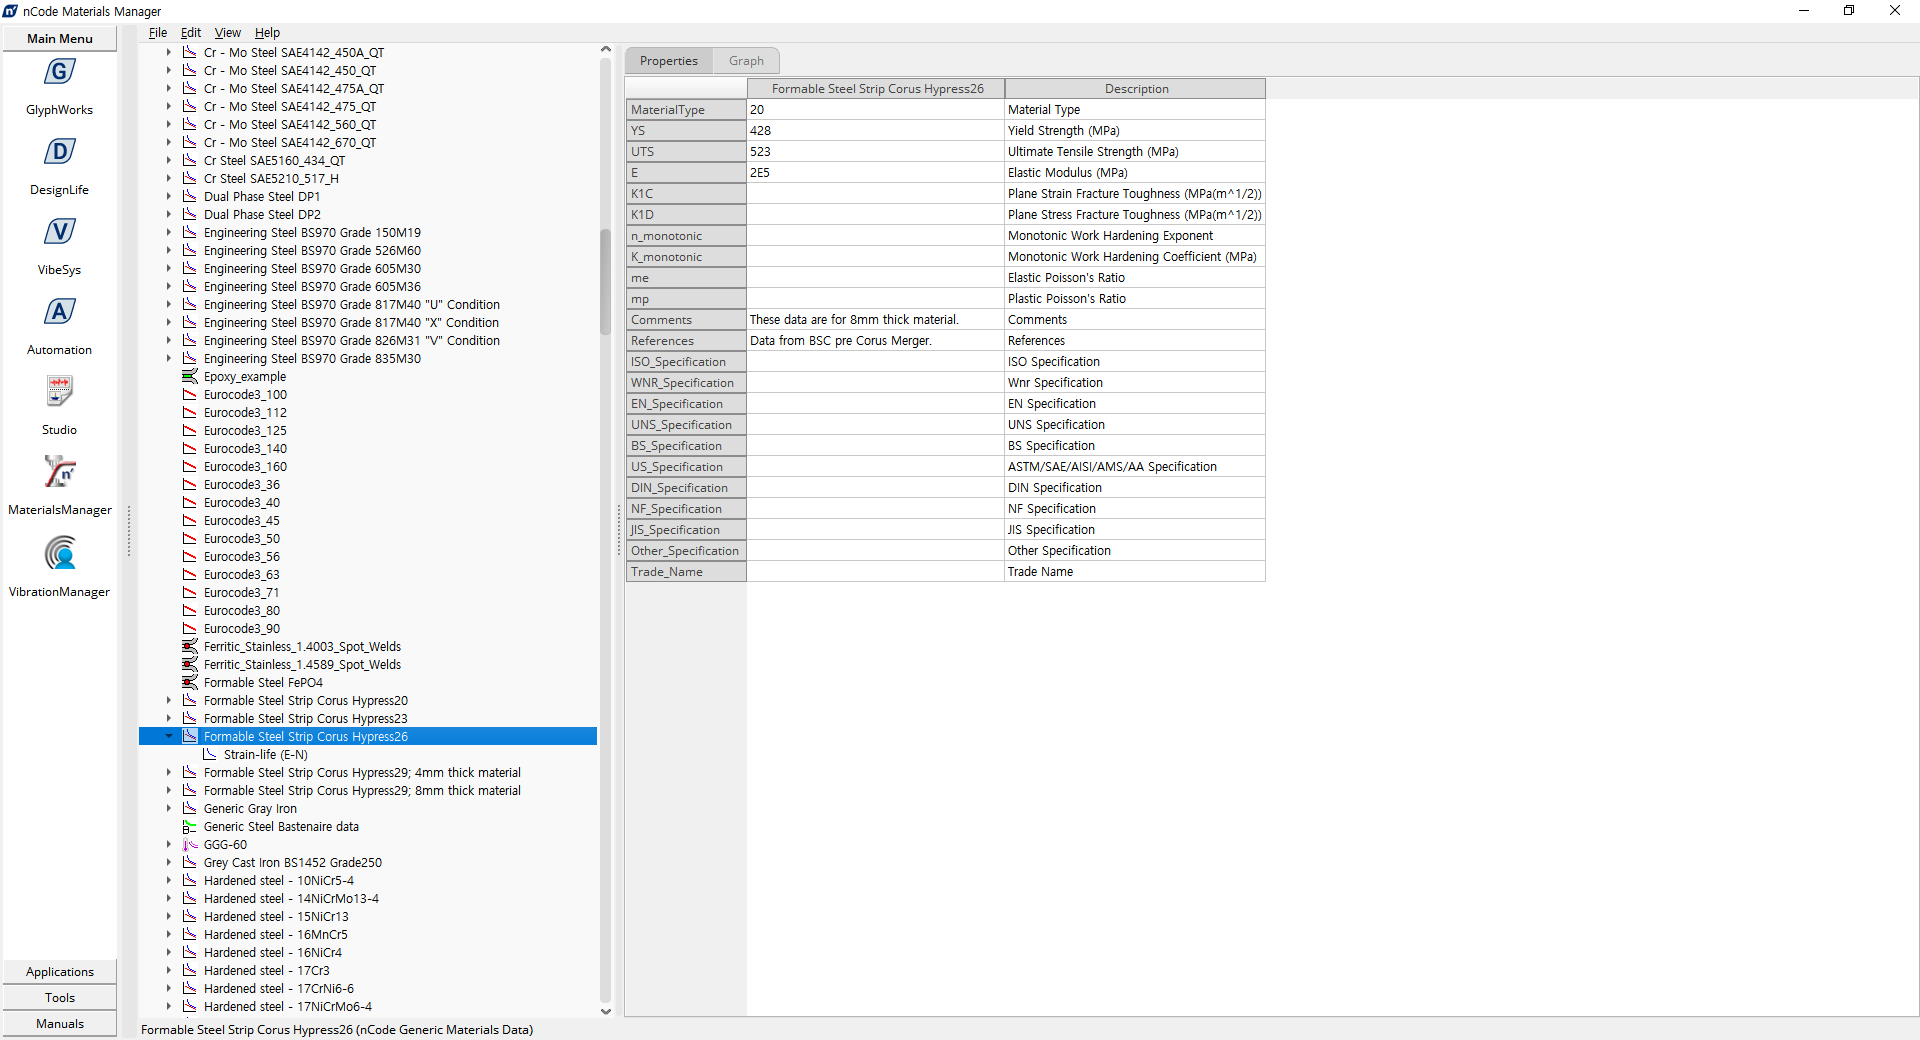Open the Help menu
This screenshot has height=1040, width=1920.
tap(267, 33)
